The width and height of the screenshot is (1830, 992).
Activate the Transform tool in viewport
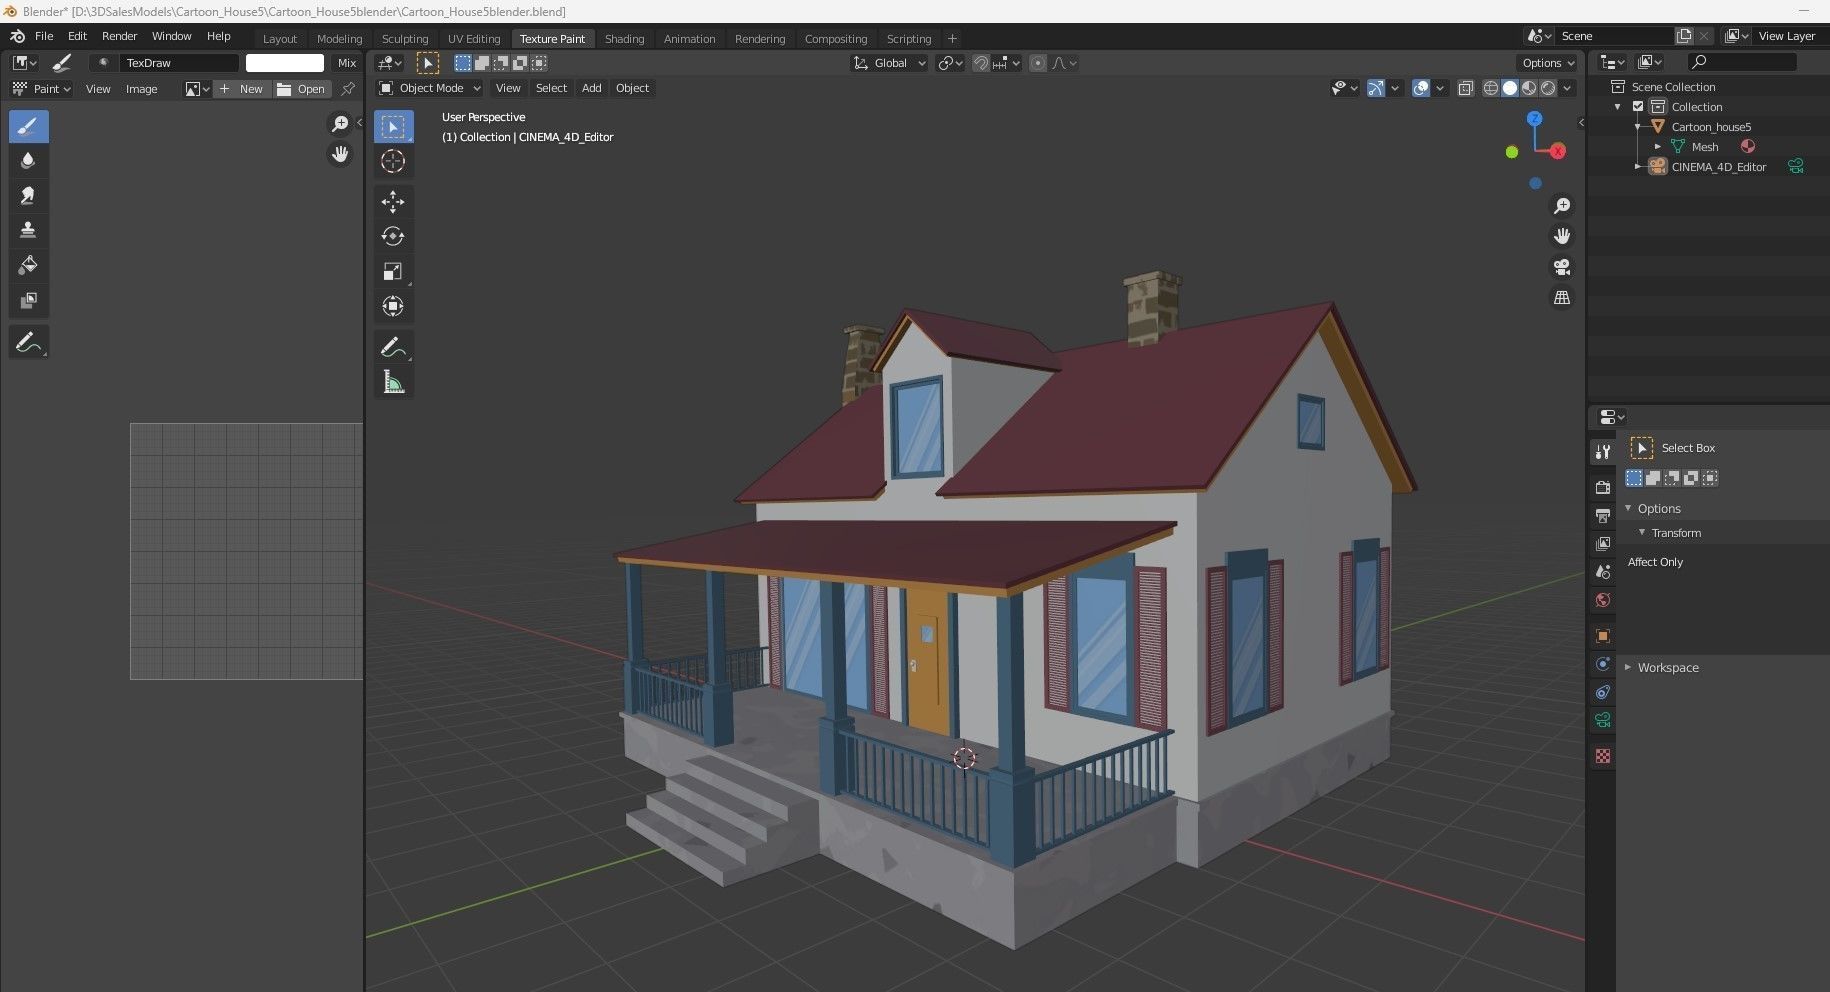(x=393, y=307)
